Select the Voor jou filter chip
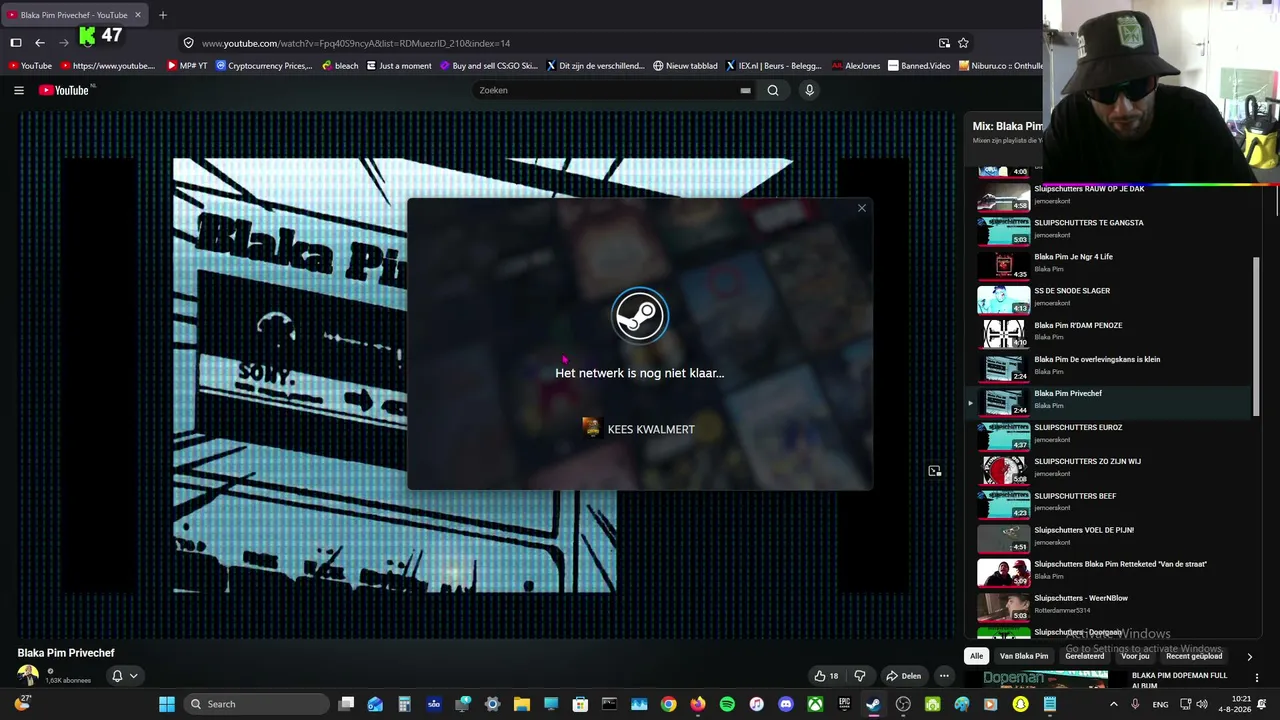 (x=1135, y=656)
